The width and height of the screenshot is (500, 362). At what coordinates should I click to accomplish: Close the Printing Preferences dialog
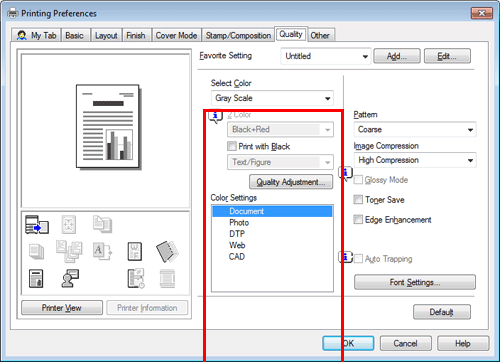482,13
